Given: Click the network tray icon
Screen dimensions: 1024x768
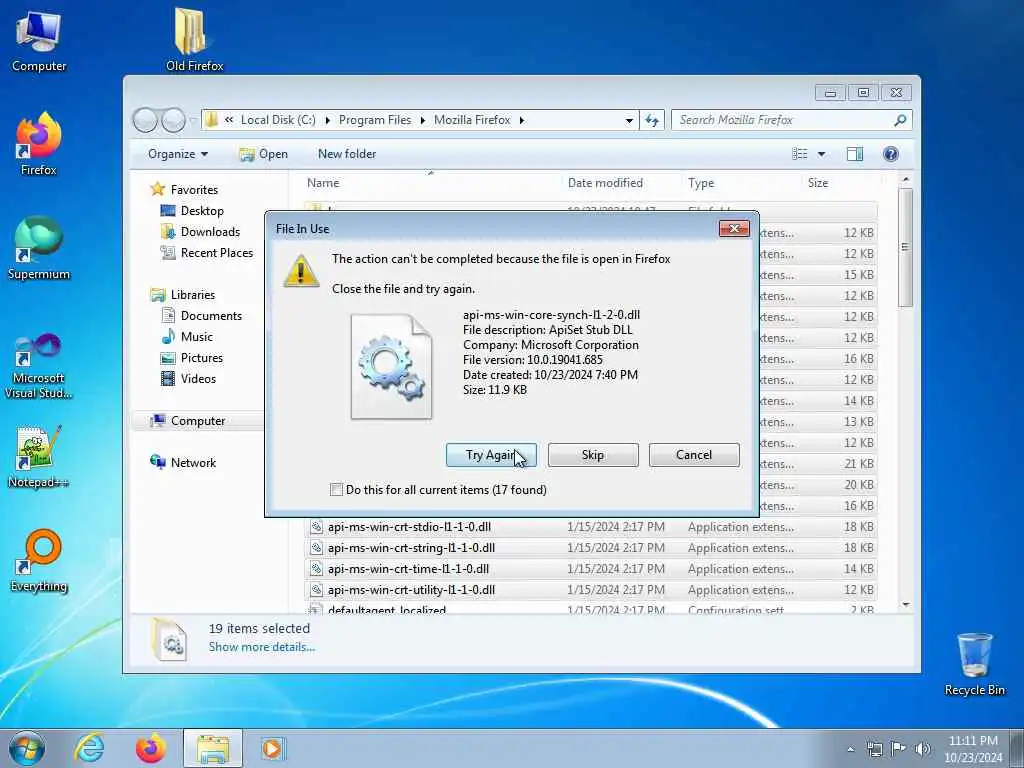Looking at the screenshot, I should (874, 748).
